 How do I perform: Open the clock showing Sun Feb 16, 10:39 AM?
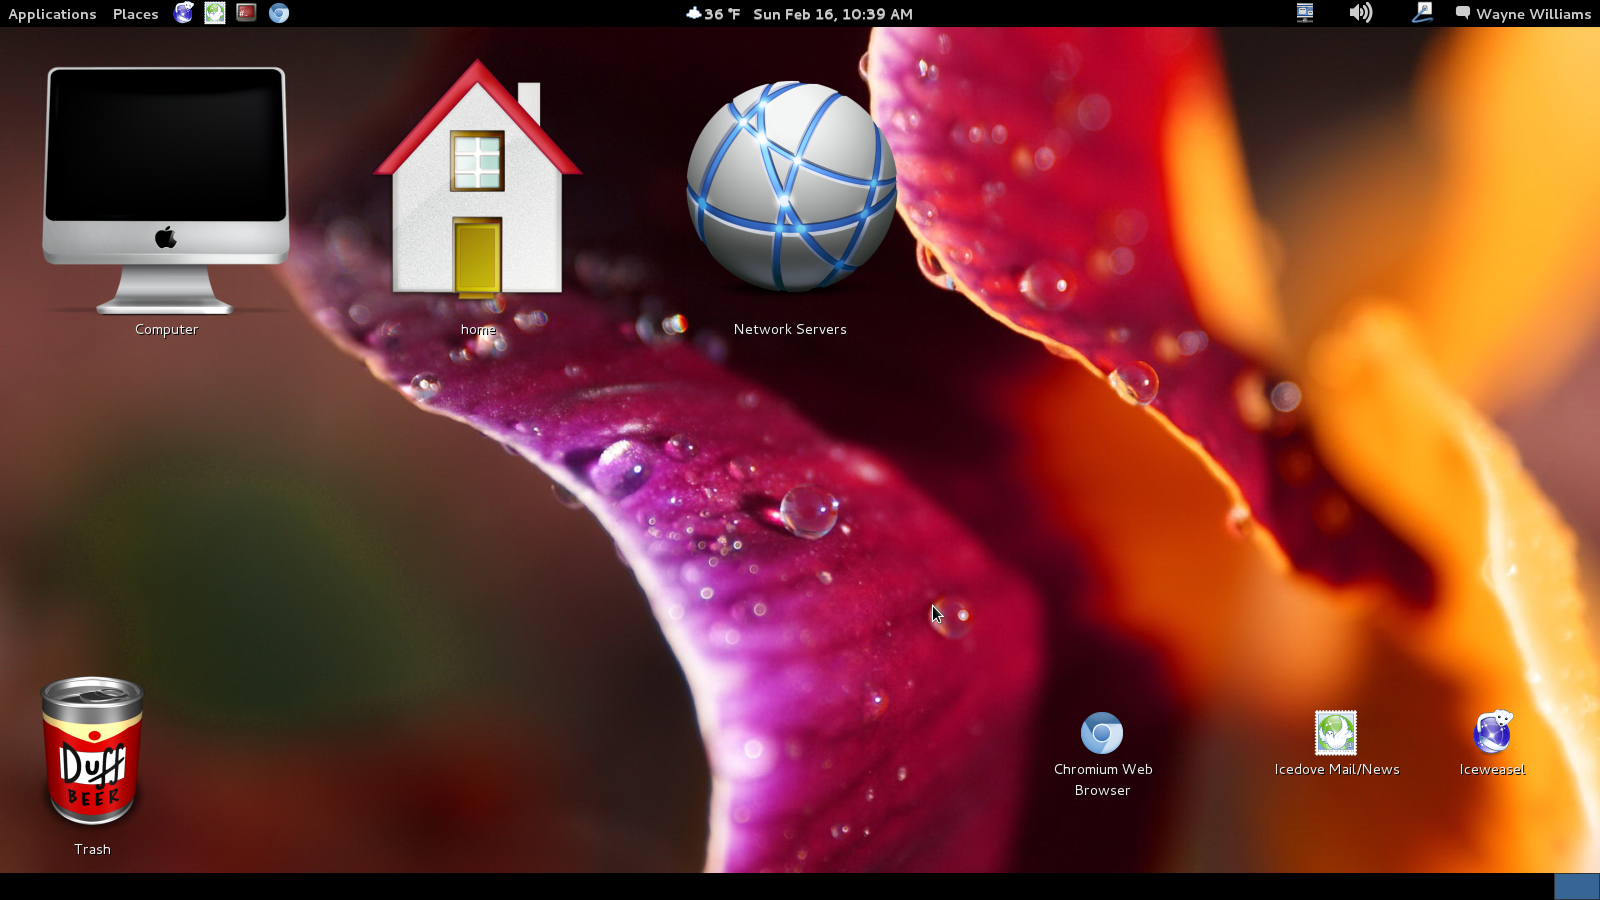[832, 14]
